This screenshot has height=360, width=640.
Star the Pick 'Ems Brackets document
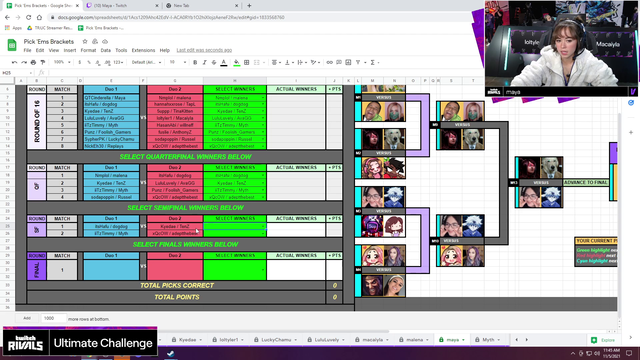pyautogui.click(x=85, y=42)
